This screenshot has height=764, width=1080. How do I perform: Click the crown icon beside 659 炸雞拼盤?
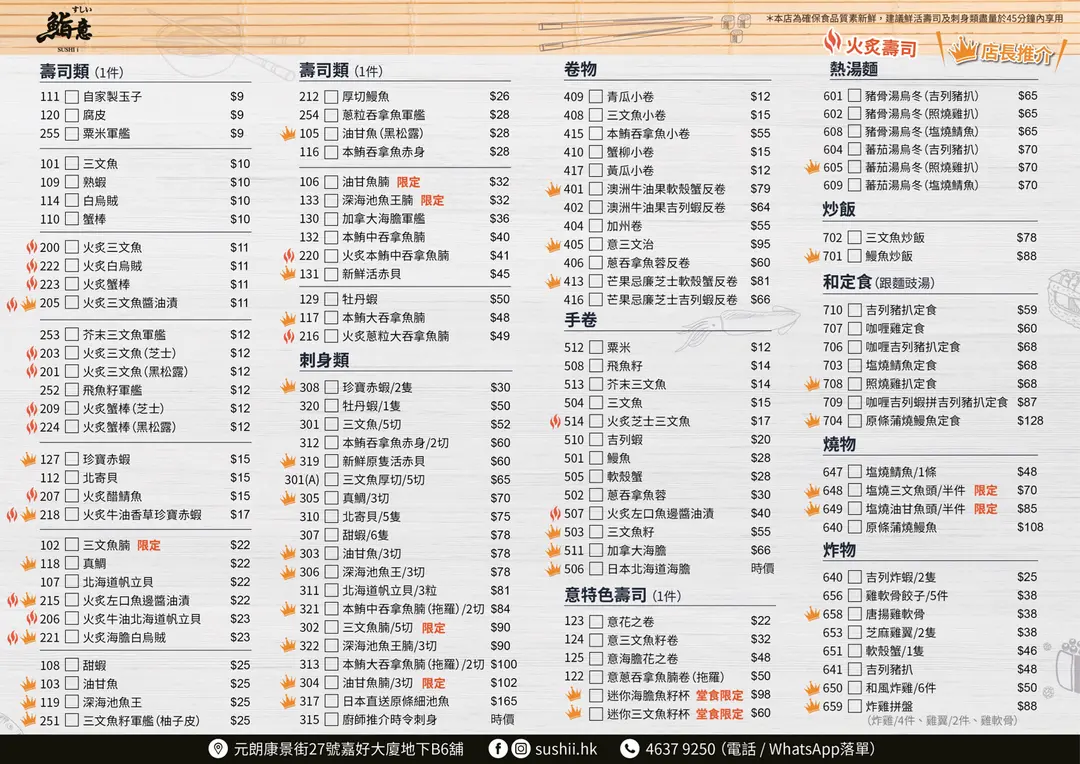tap(812, 706)
